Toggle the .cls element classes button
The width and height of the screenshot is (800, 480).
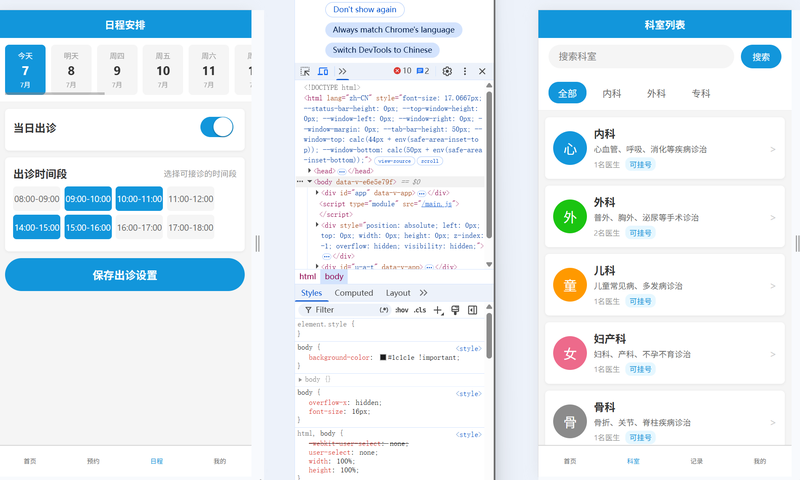pos(420,310)
